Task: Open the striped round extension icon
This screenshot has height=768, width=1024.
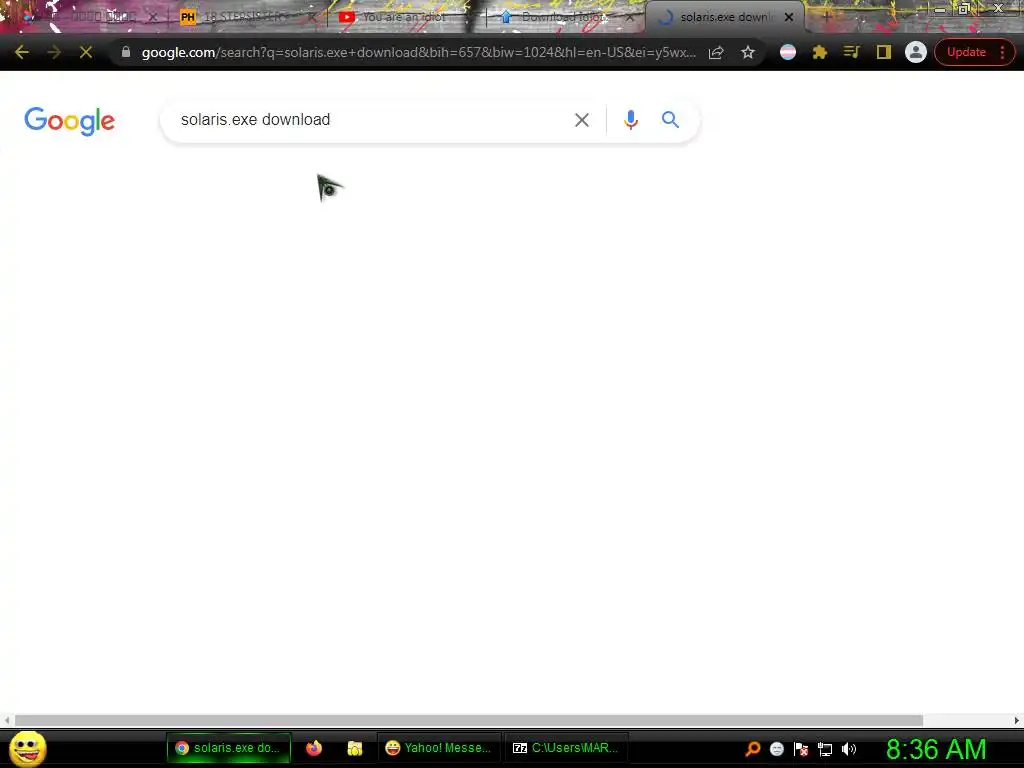Action: pos(788,52)
